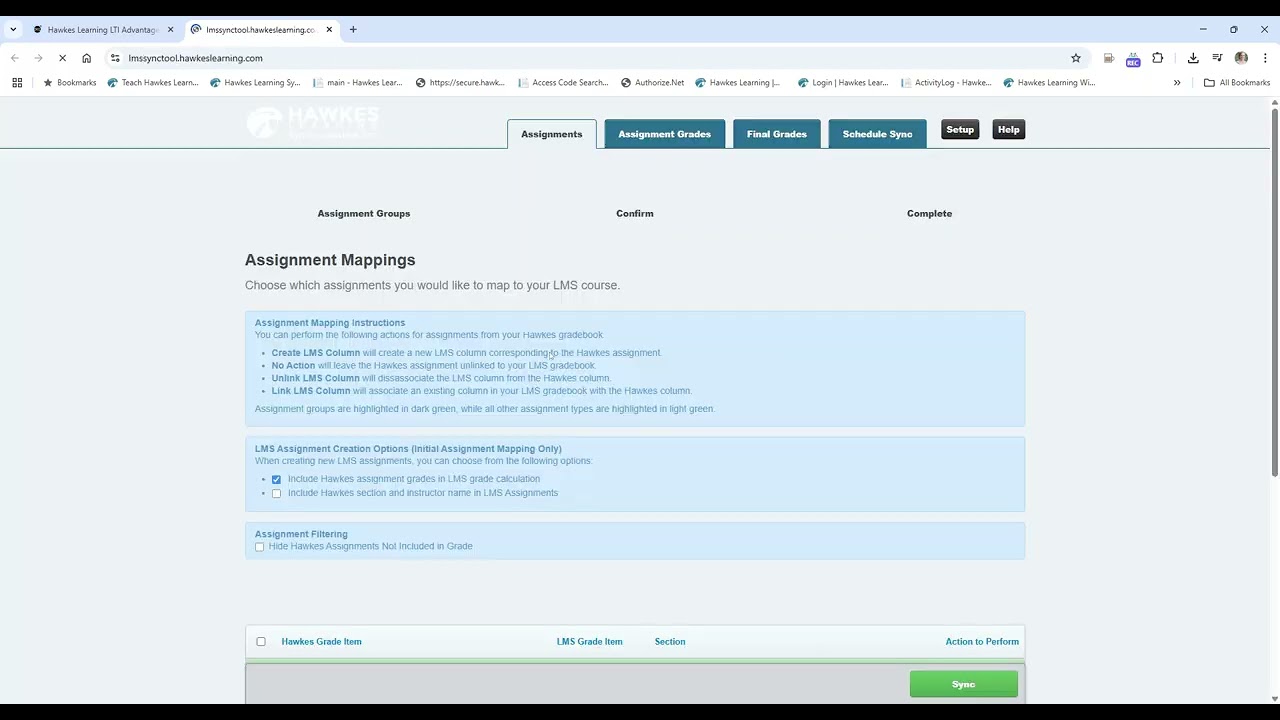1280x720 pixels.
Task: Open the Apps grid in bookmarks bar
Action: tap(17, 83)
